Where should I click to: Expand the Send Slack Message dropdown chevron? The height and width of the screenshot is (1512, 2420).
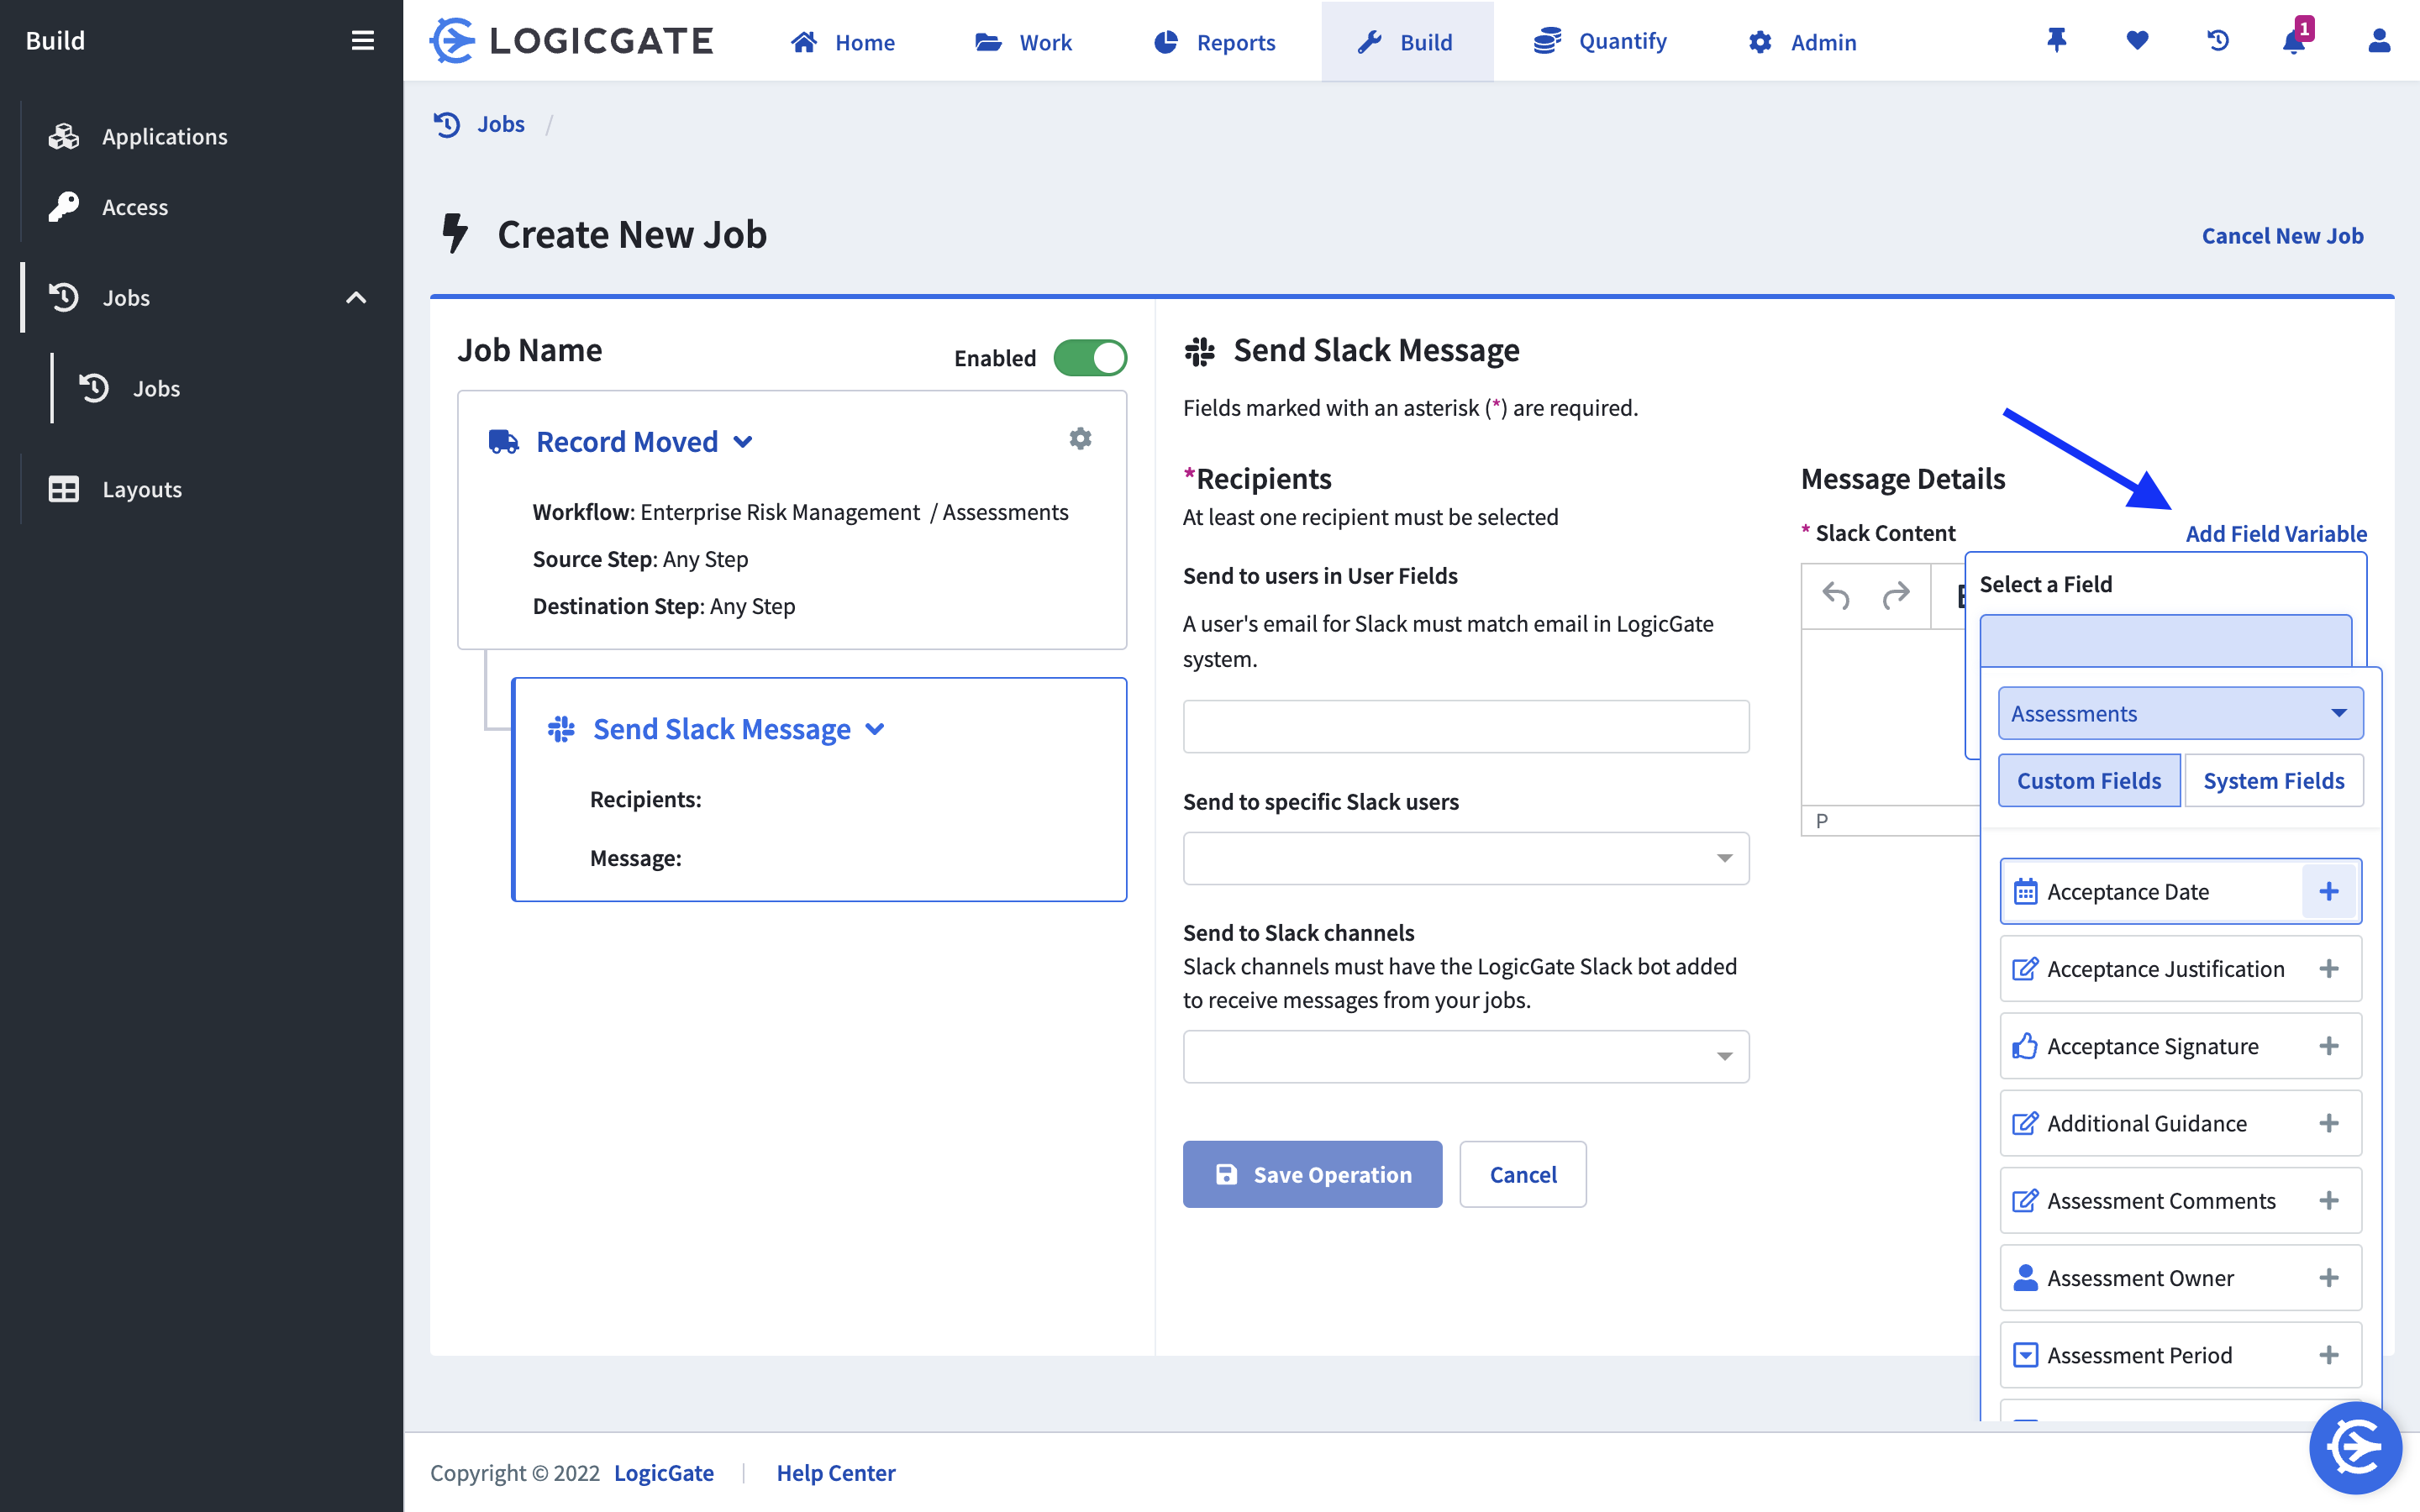click(x=875, y=729)
